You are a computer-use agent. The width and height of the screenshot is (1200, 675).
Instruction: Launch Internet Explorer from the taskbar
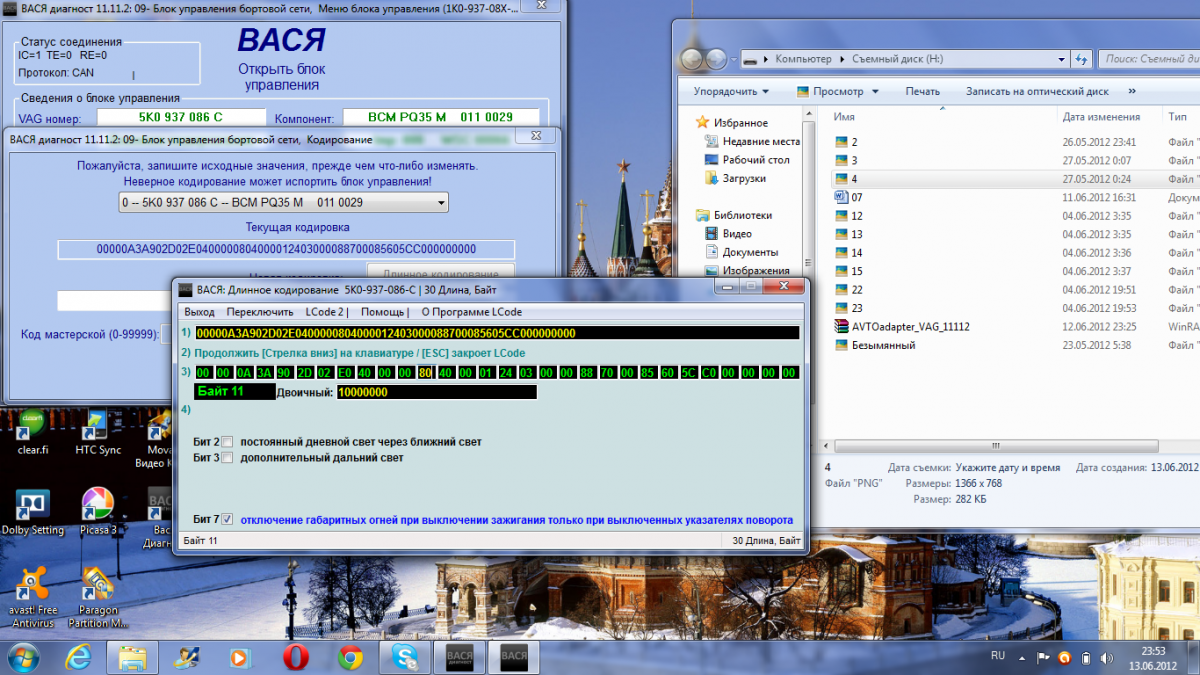(x=79, y=657)
